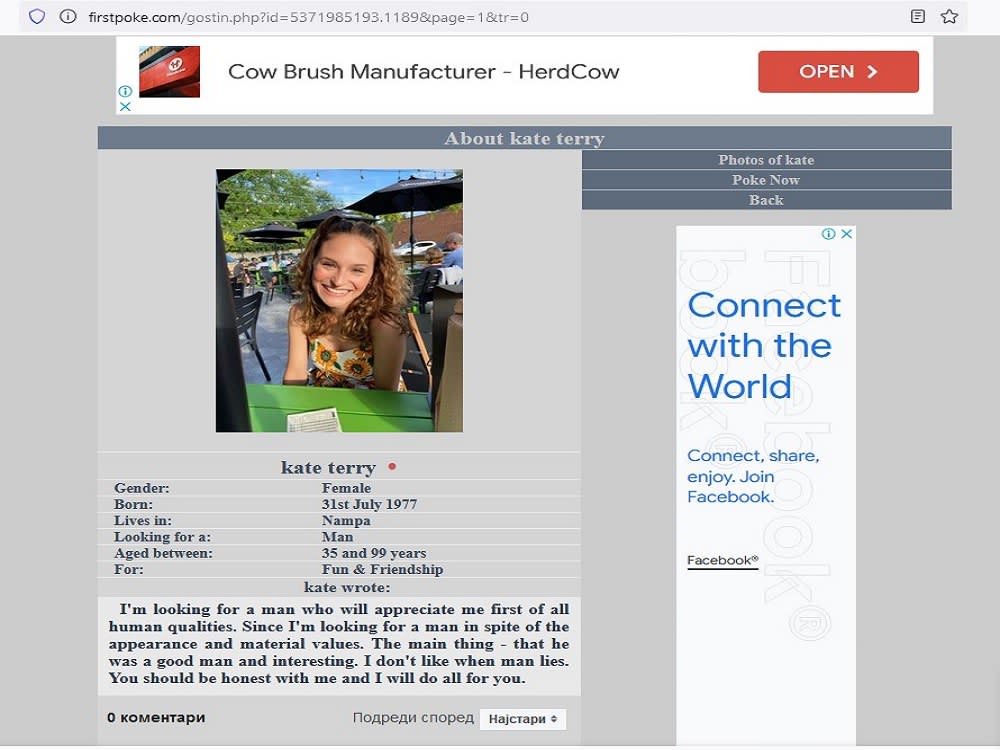Click the About kate terry header
The height and width of the screenshot is (750, 1000).
tap(524, 138)
